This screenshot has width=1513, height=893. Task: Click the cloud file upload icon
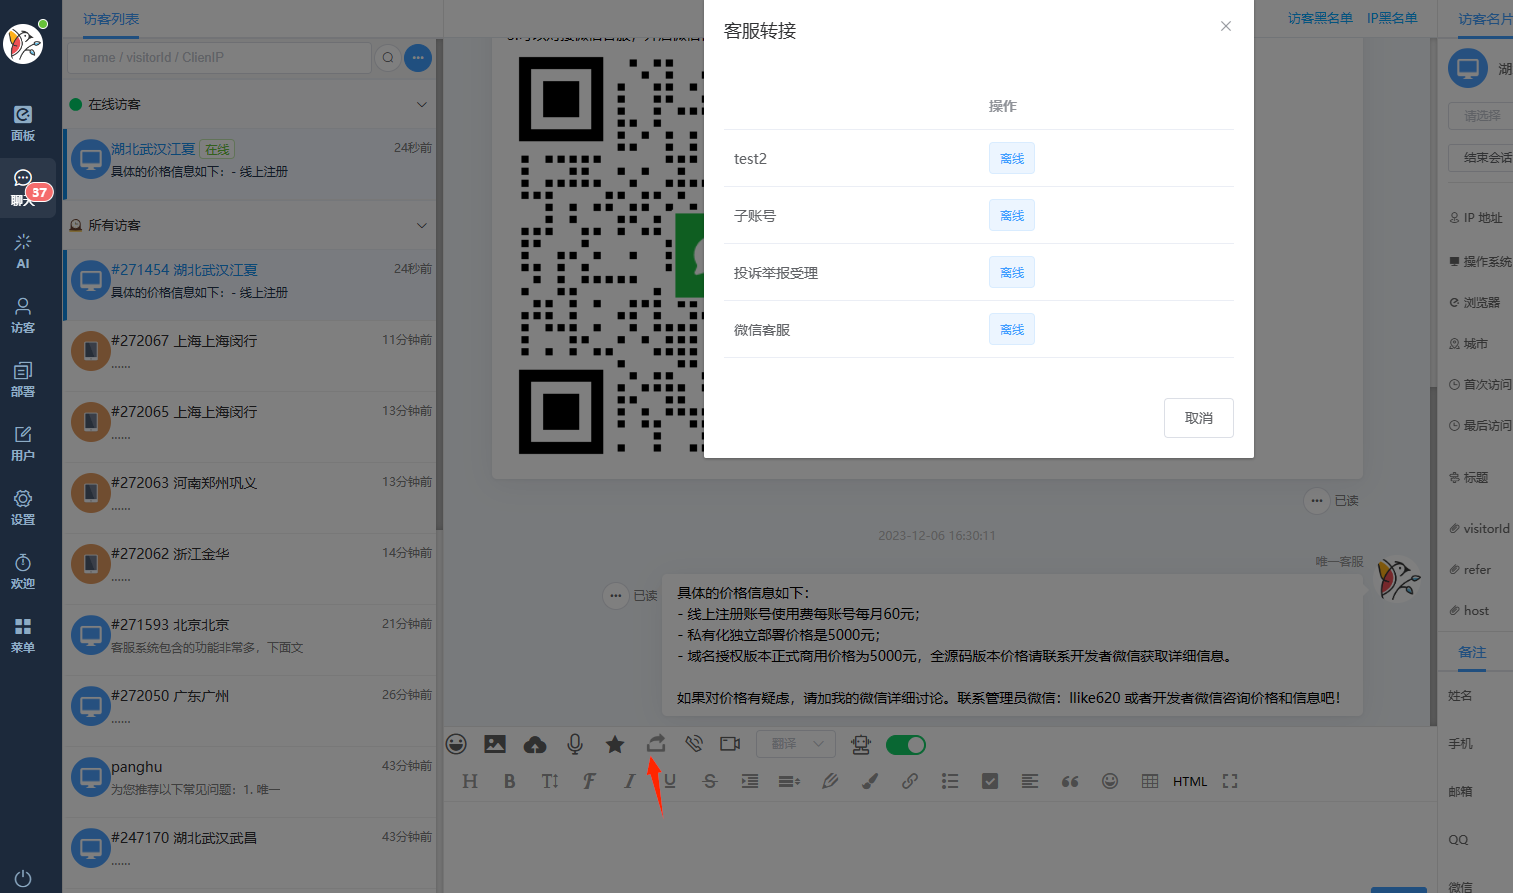click(x=535, y=744)
